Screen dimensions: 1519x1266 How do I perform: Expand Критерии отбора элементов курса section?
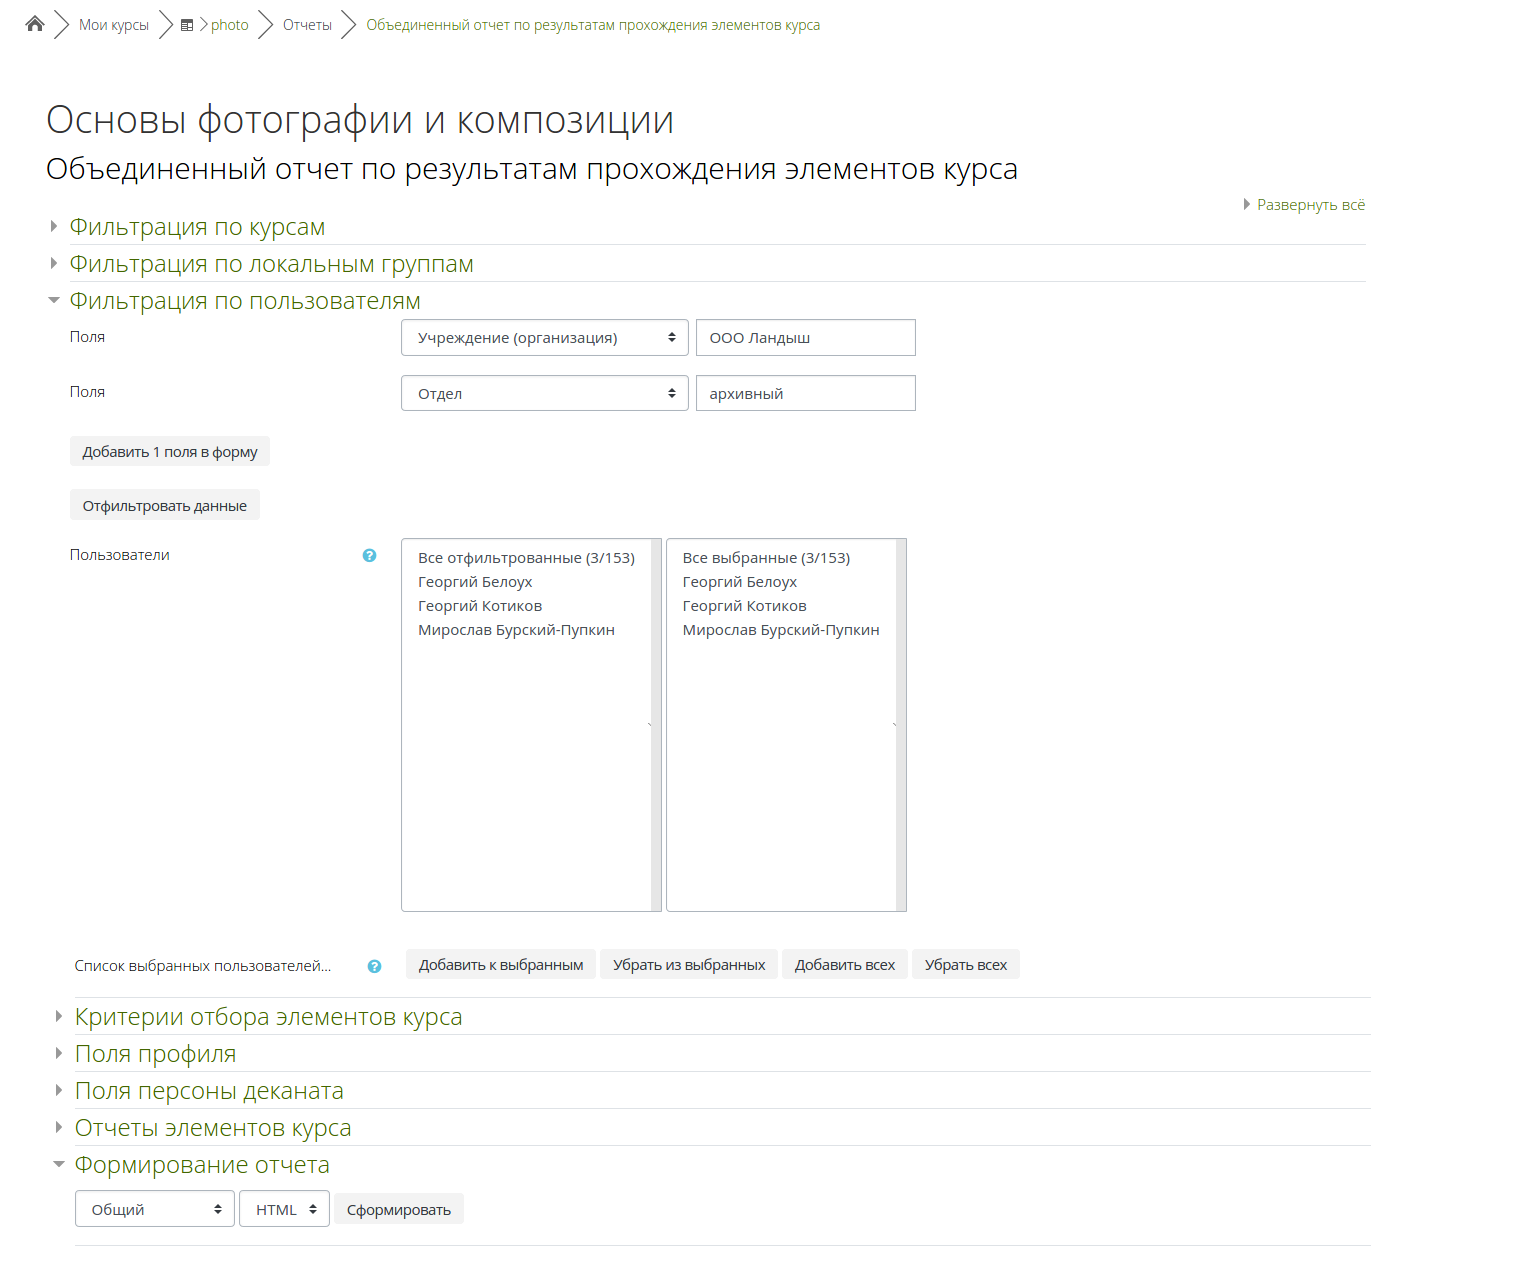268,1017
